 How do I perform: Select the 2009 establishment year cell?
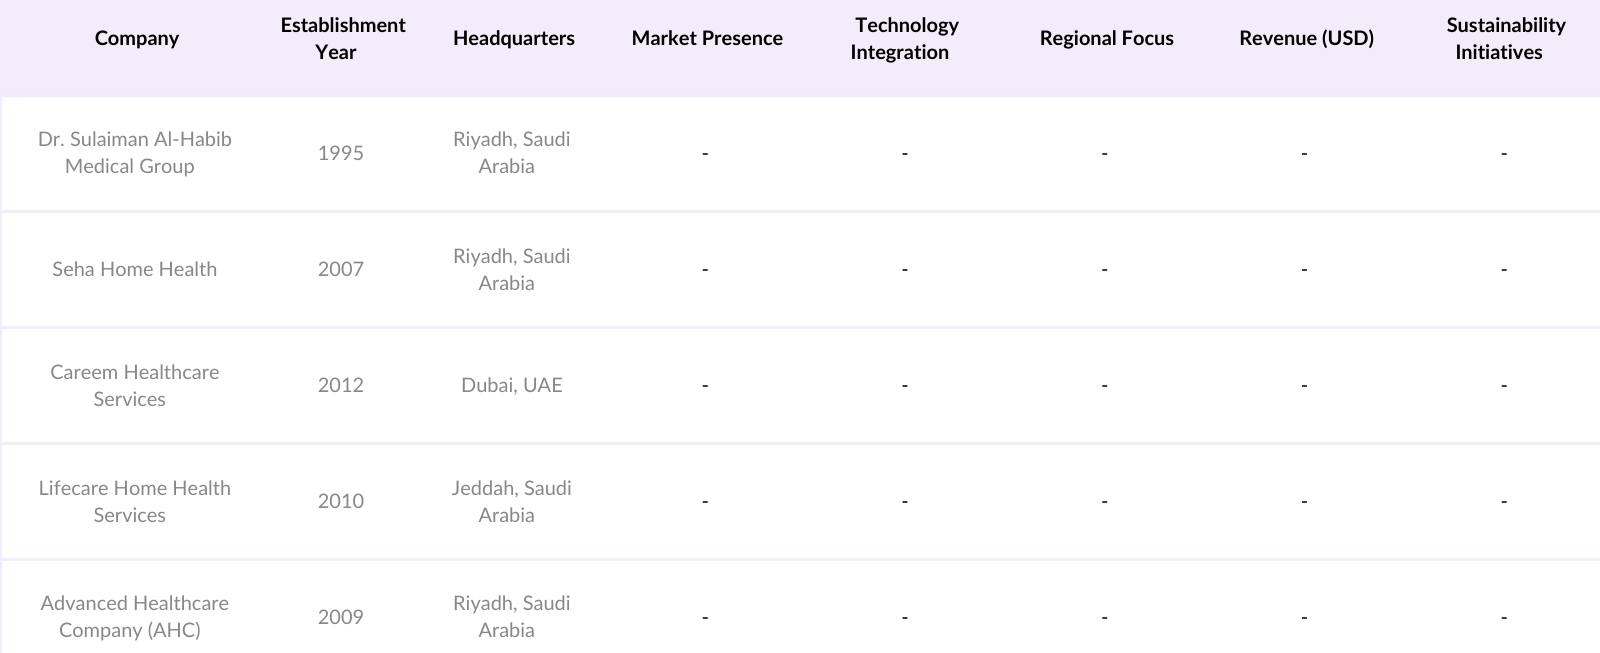click(340, 616)
